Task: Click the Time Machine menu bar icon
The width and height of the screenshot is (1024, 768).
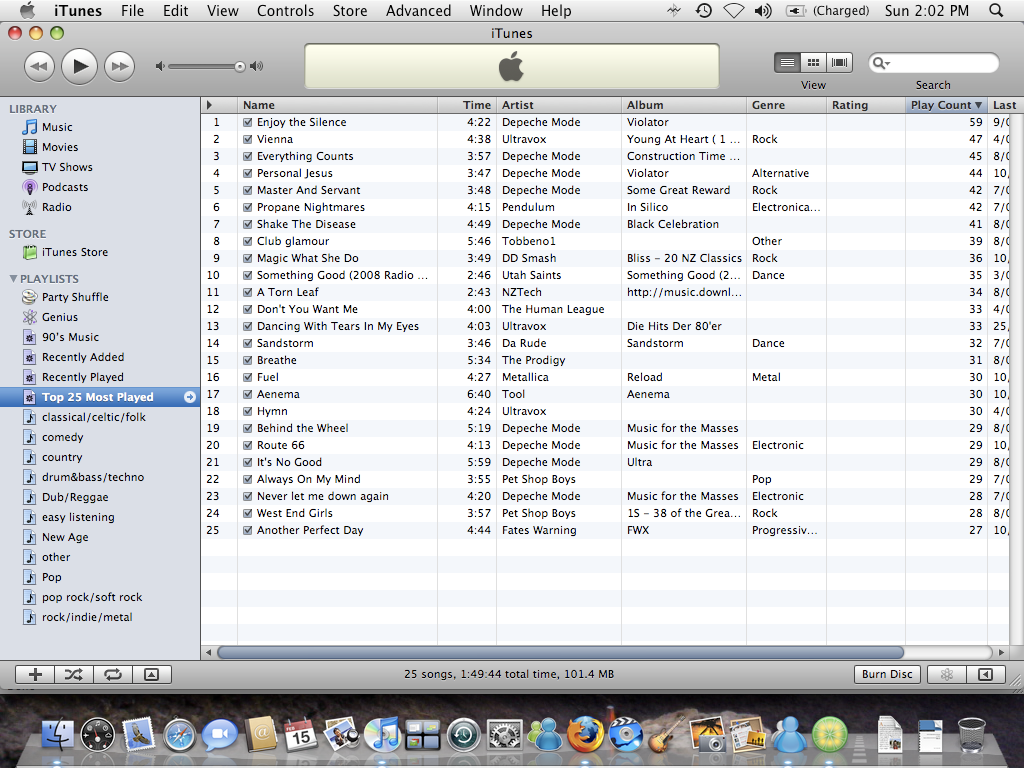Action: point(703,10)
